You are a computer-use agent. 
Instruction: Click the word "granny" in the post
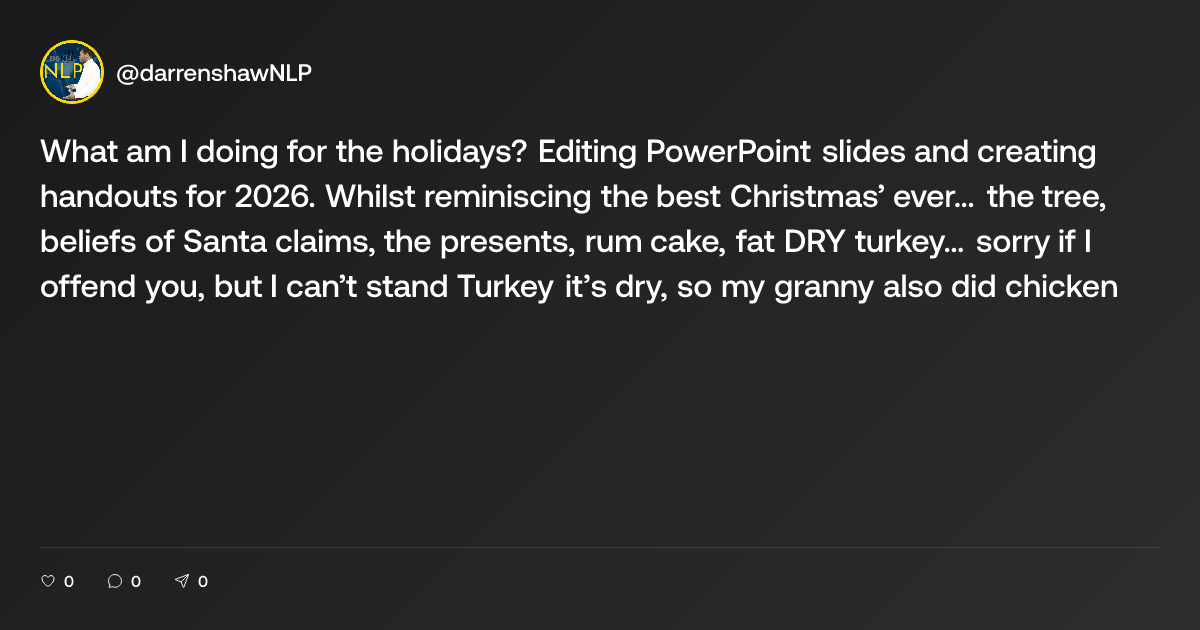(x=860, y=287)
